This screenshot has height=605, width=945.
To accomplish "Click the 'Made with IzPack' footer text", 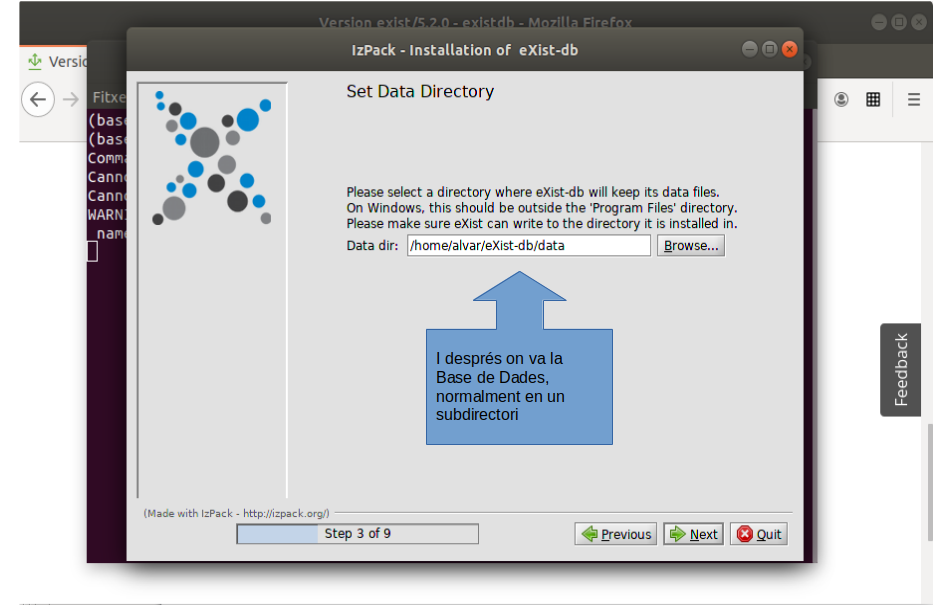I will [236, 513].
